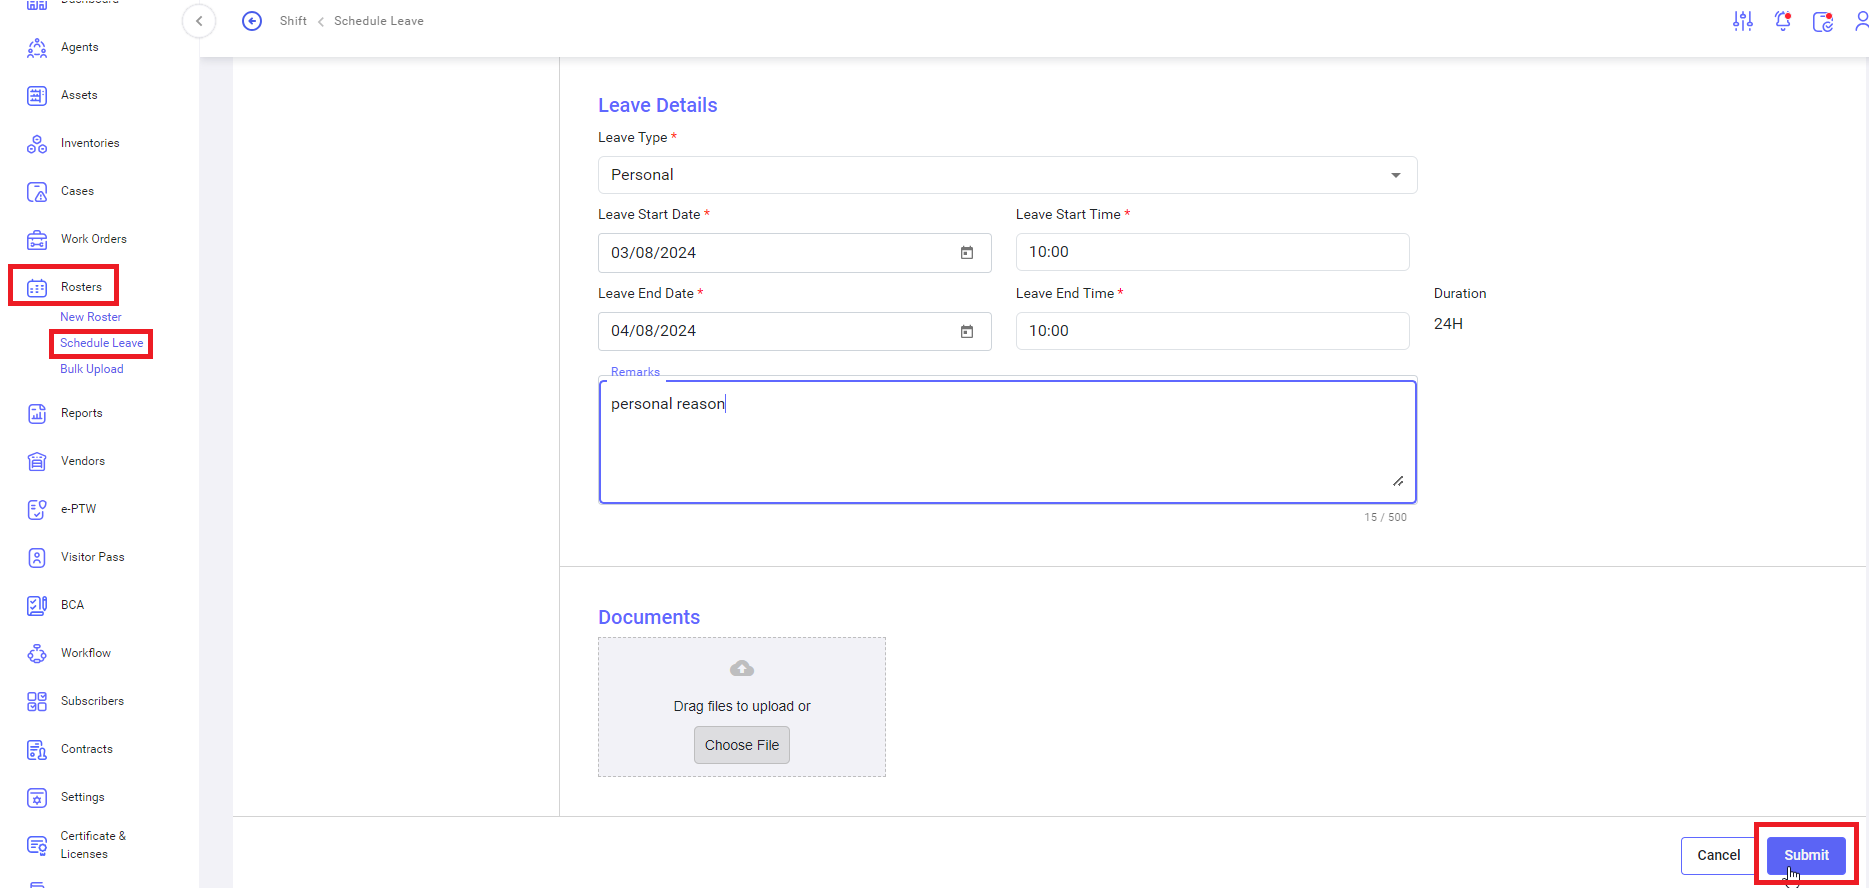The image size is (1869, 888).
Task: Click the Leave End Date field
Action: pyautogui.click(x=795, y=331)
